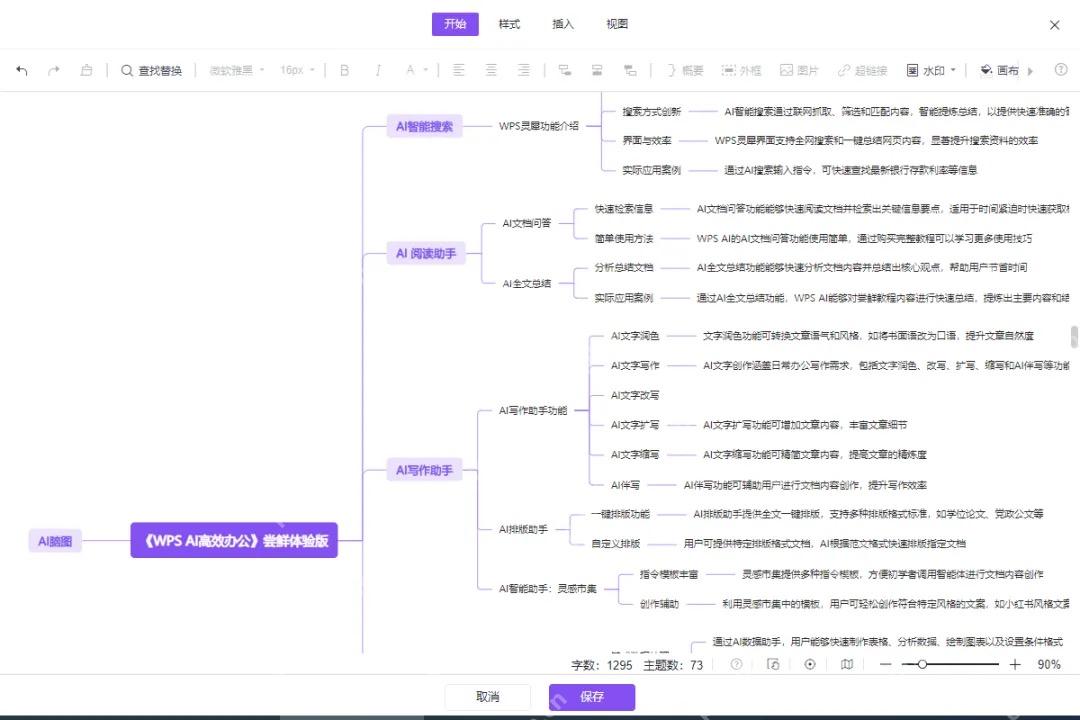Image resolution: width=1080 pixels, height=720 pixels.
Task: Select the AI文字扩写 node
Action: [635, 425]
